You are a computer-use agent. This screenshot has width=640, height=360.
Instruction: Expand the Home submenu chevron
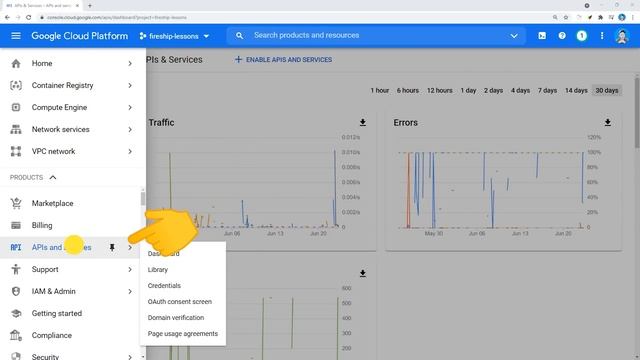click(x=130, y=63)
